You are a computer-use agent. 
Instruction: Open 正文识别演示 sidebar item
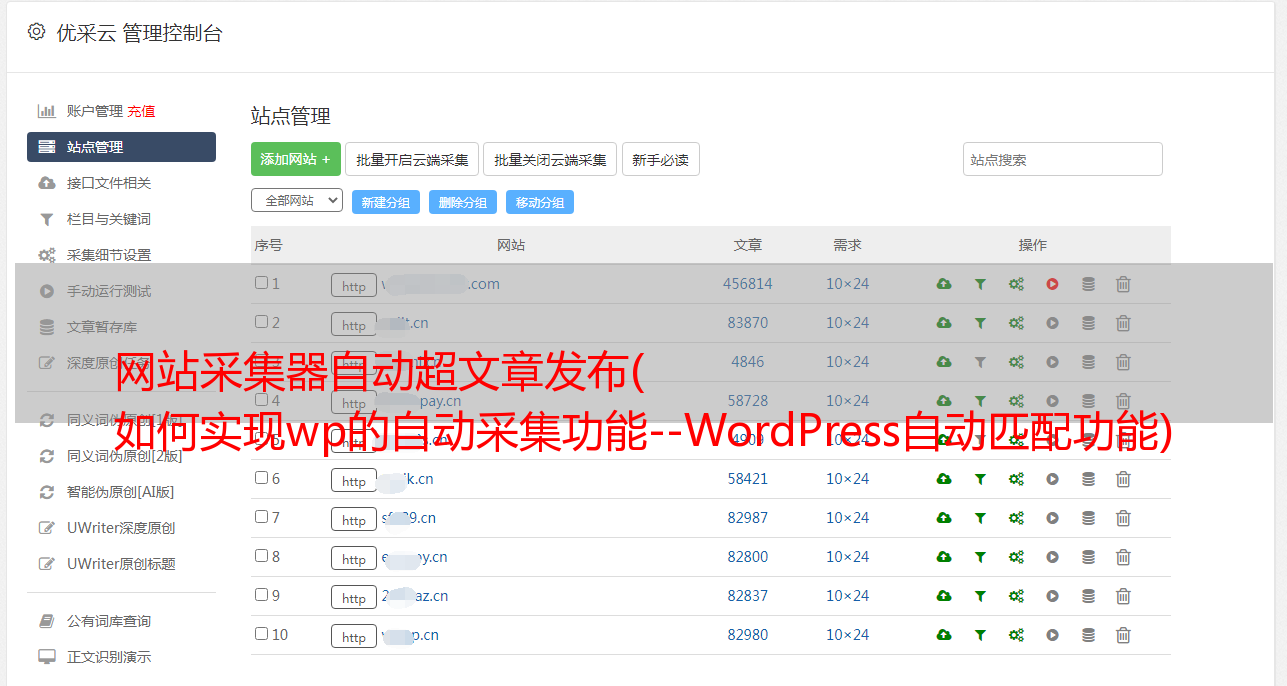click(x=109, y=657)
